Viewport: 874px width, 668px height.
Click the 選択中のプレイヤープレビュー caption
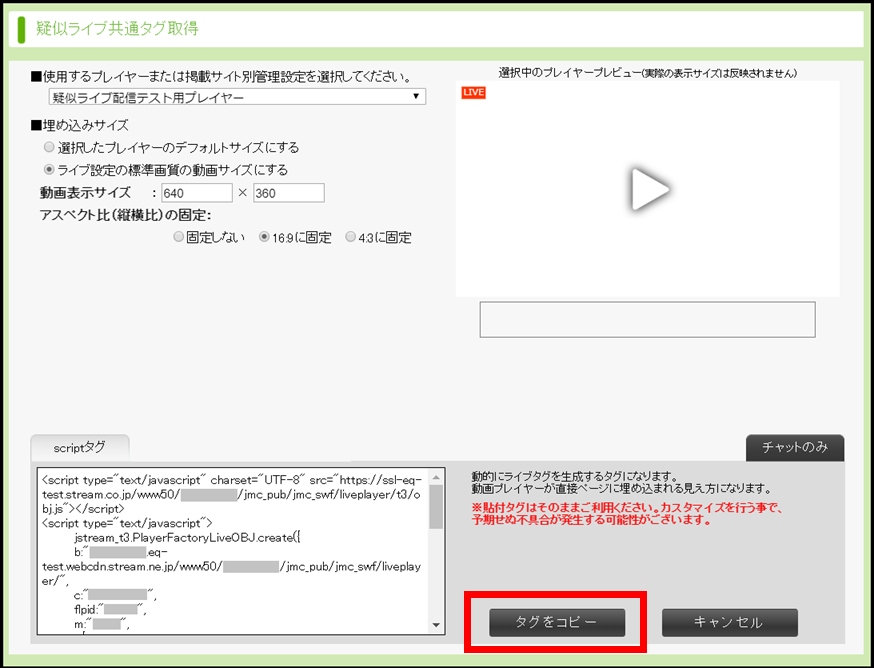(x=647, y=73)
